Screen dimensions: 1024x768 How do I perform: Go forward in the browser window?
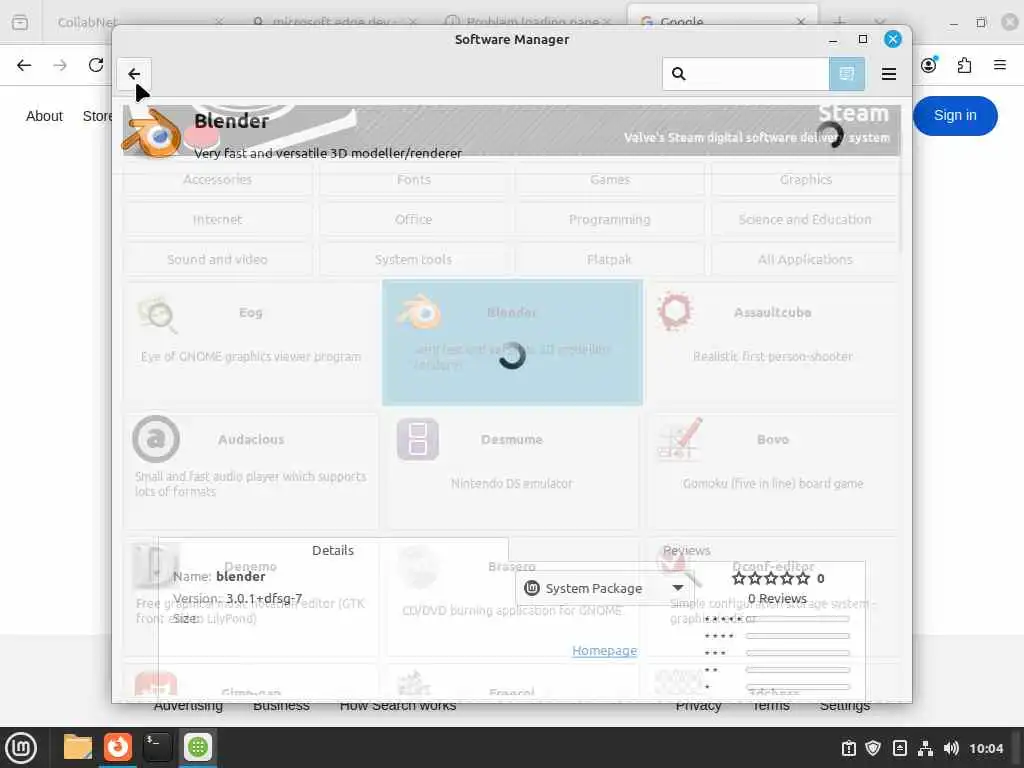[60, 65]
